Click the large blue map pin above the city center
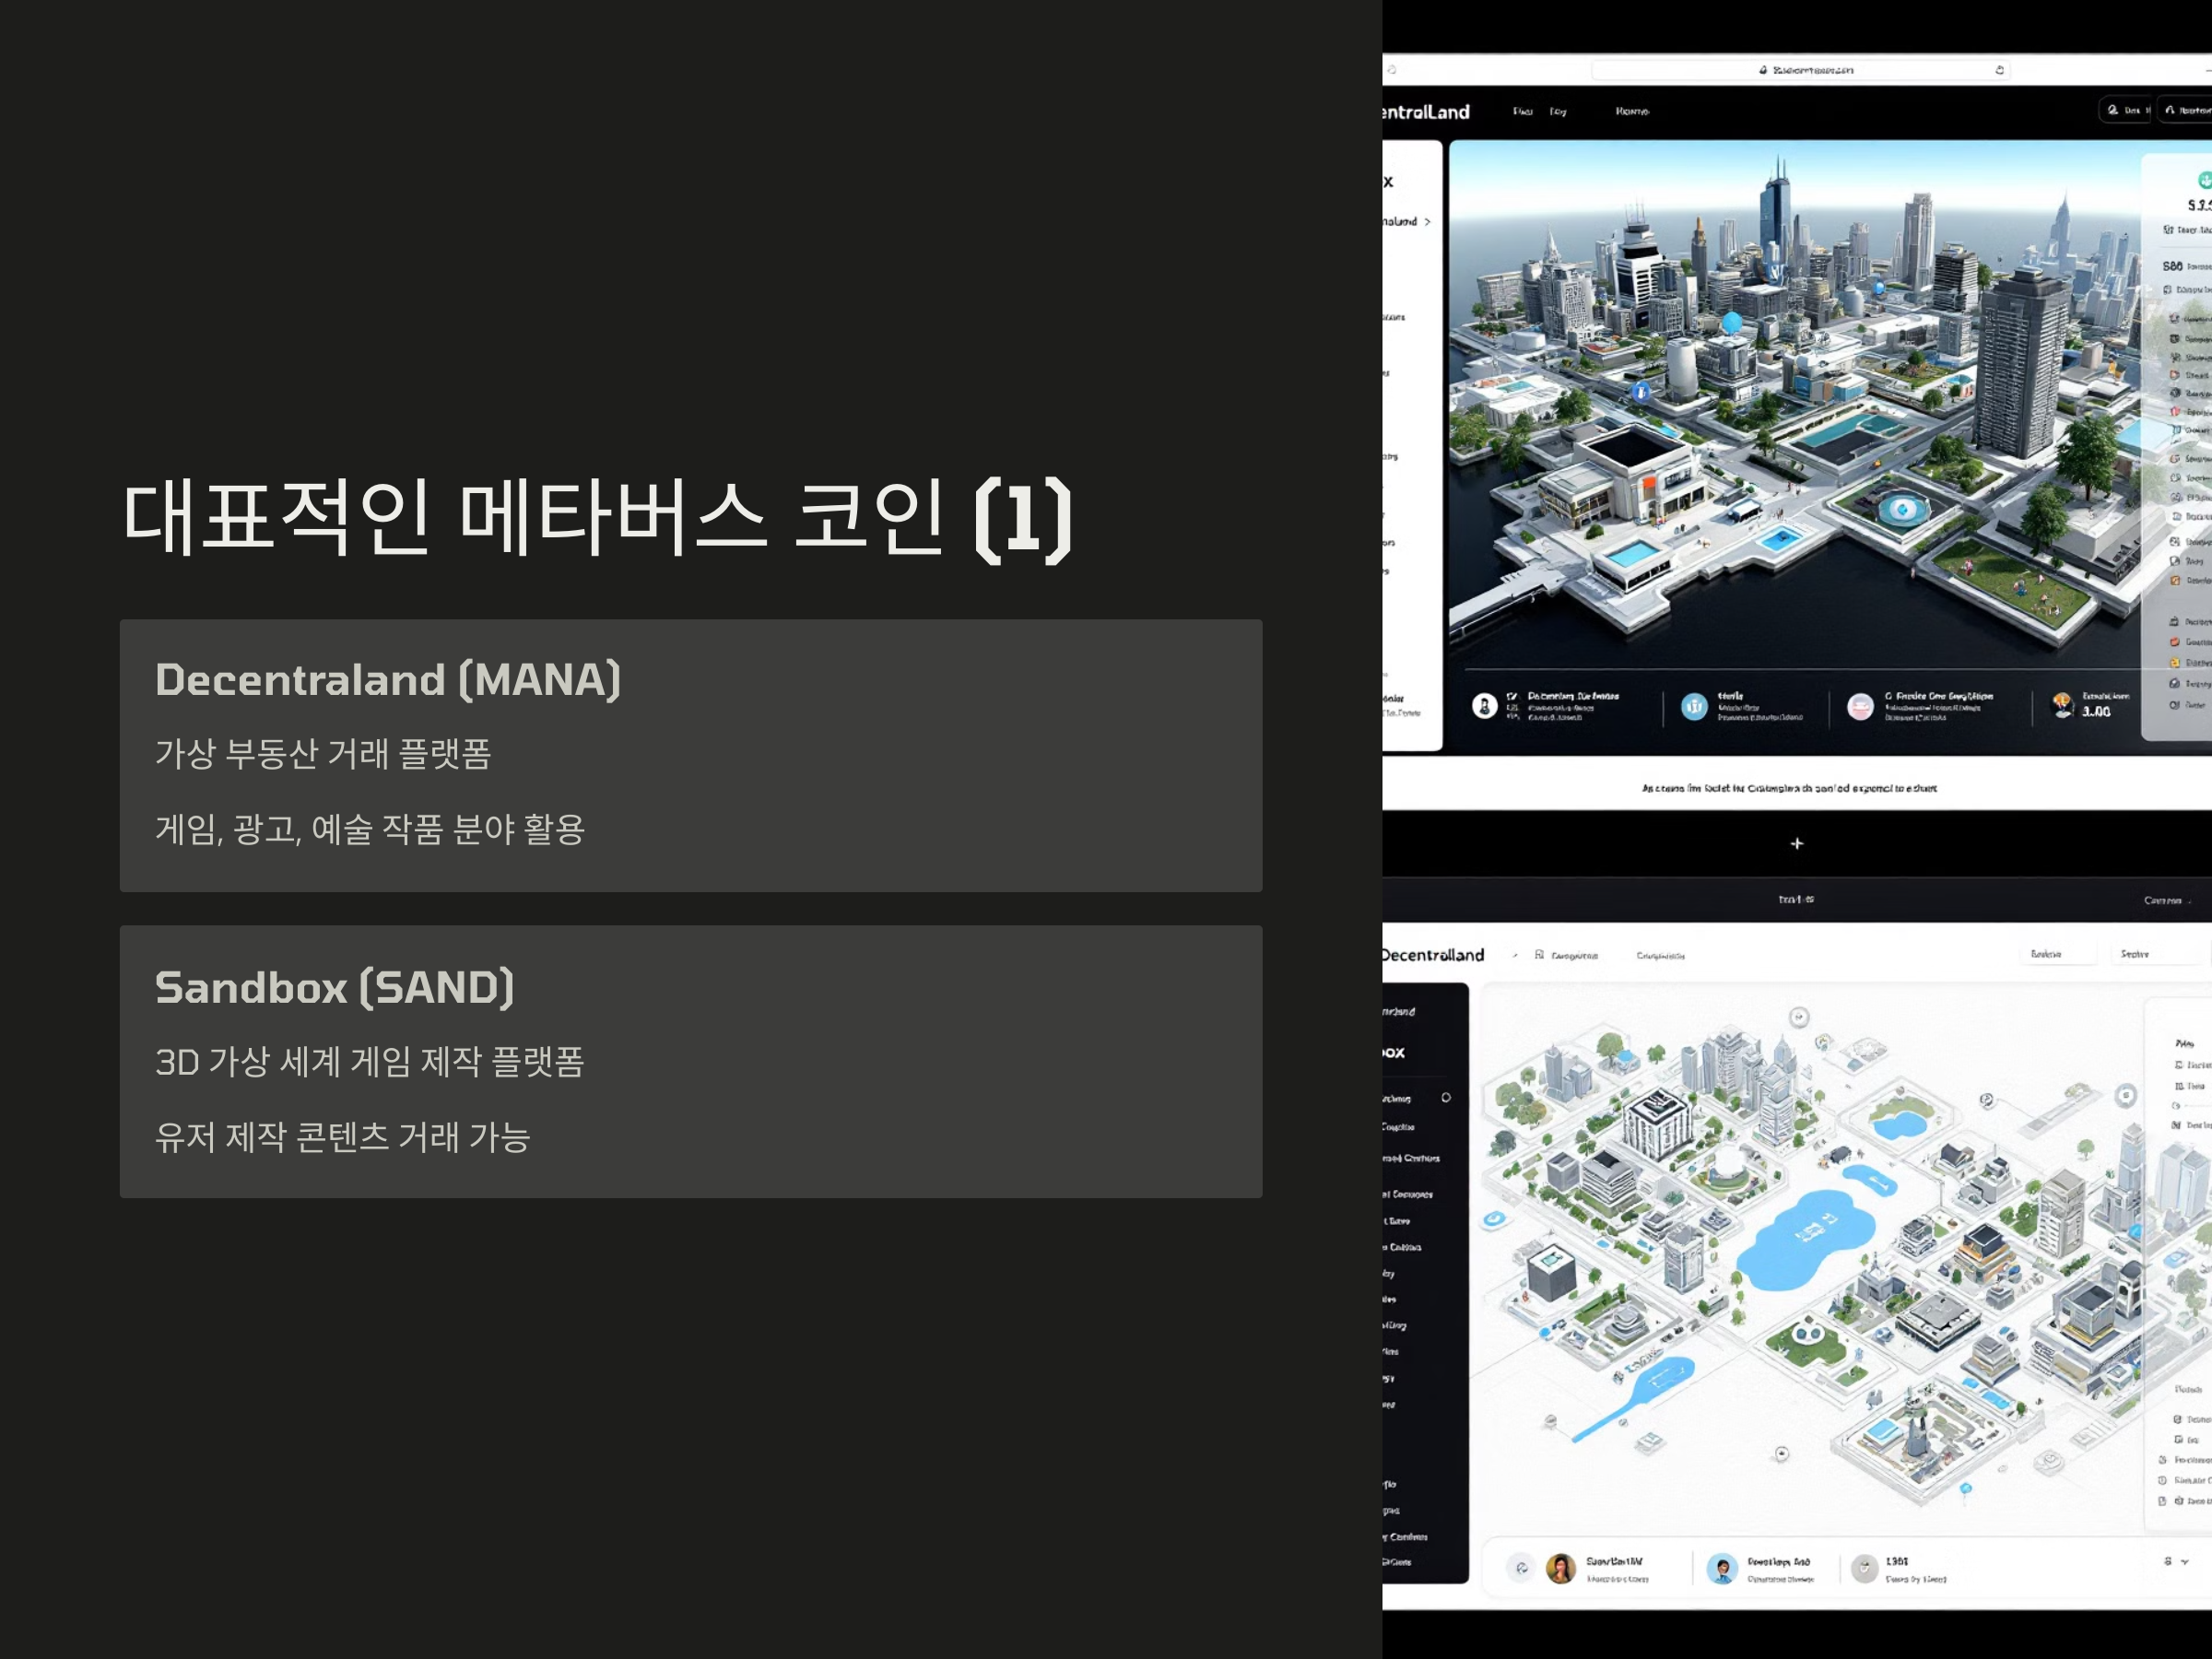The image size is (2212, 1659). coord(1732,322)
